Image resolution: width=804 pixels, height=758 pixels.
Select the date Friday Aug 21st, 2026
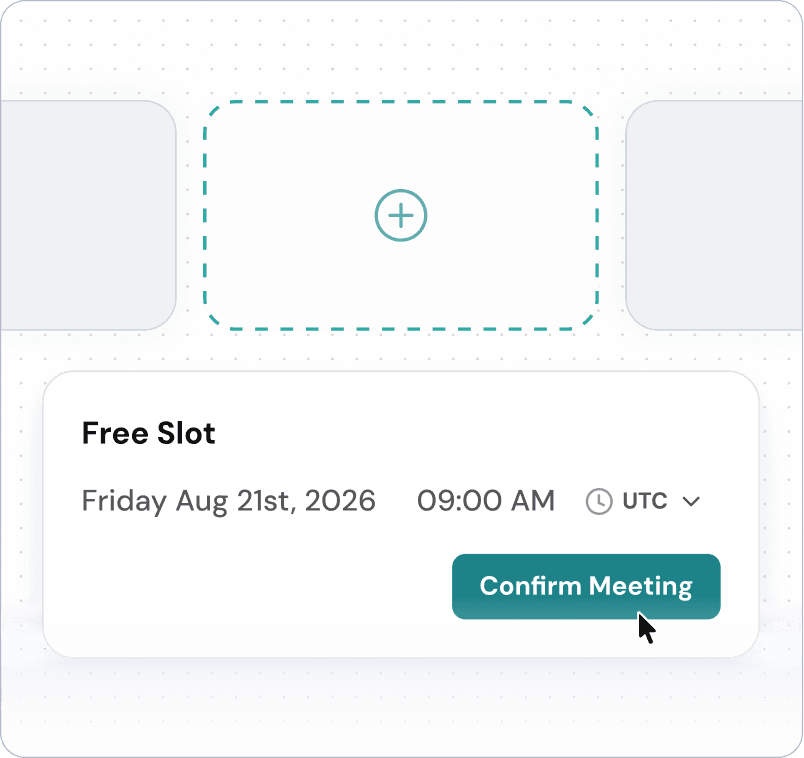(228, 501)
